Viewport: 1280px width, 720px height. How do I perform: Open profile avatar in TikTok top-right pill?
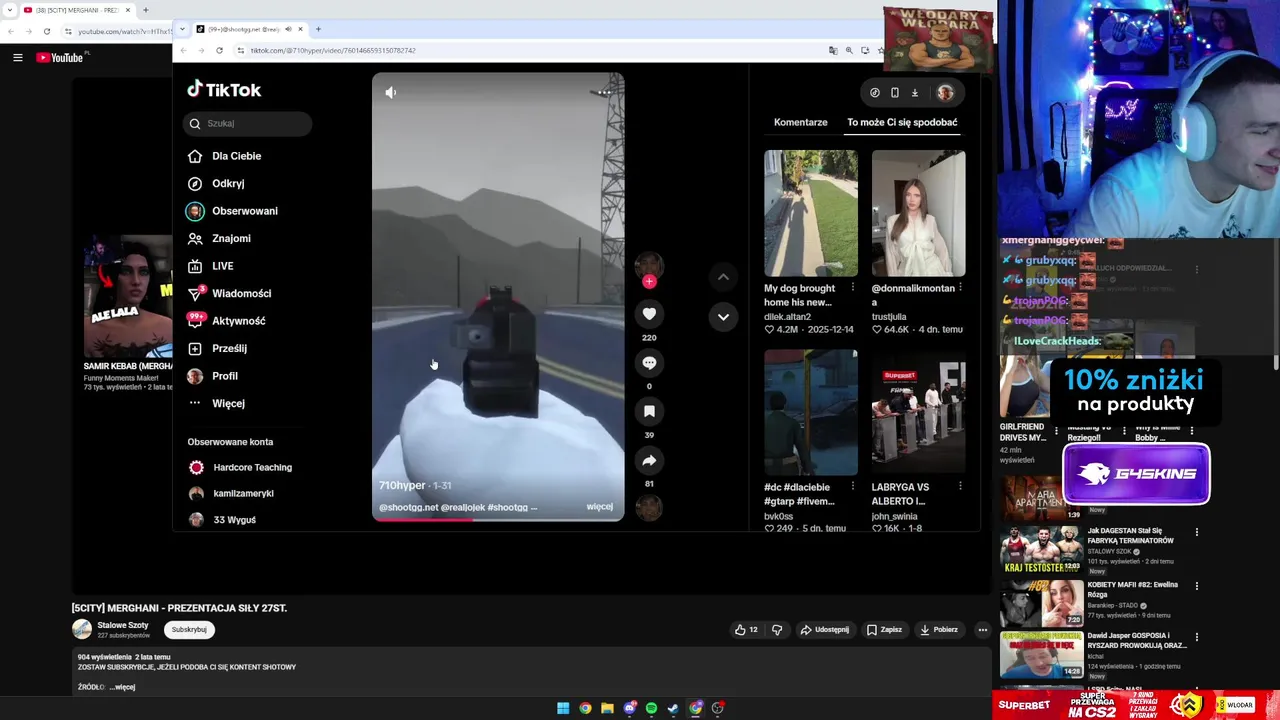point(945,93)
